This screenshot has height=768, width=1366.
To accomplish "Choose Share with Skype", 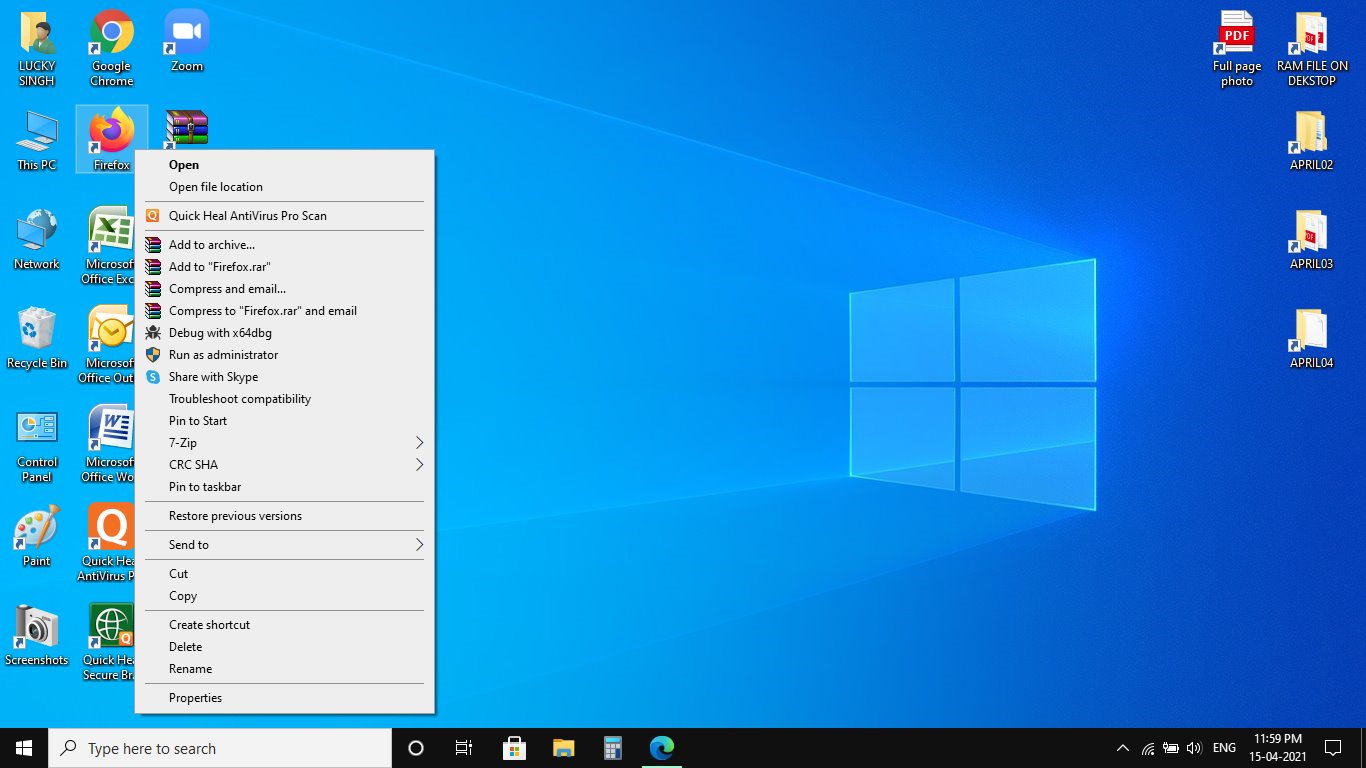I will [x=284, y=377].
